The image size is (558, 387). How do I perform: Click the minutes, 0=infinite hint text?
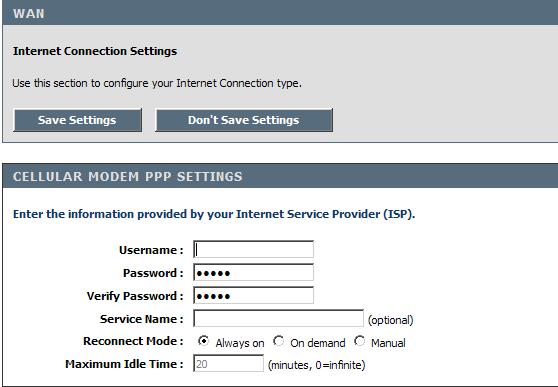tap(316, 365)
